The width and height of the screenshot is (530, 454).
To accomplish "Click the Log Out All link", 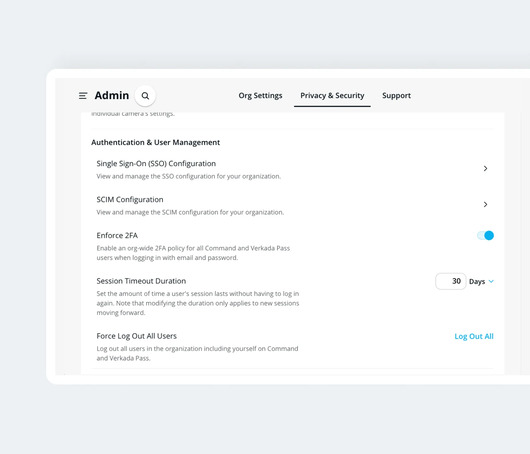I will (x=474, y=336).
